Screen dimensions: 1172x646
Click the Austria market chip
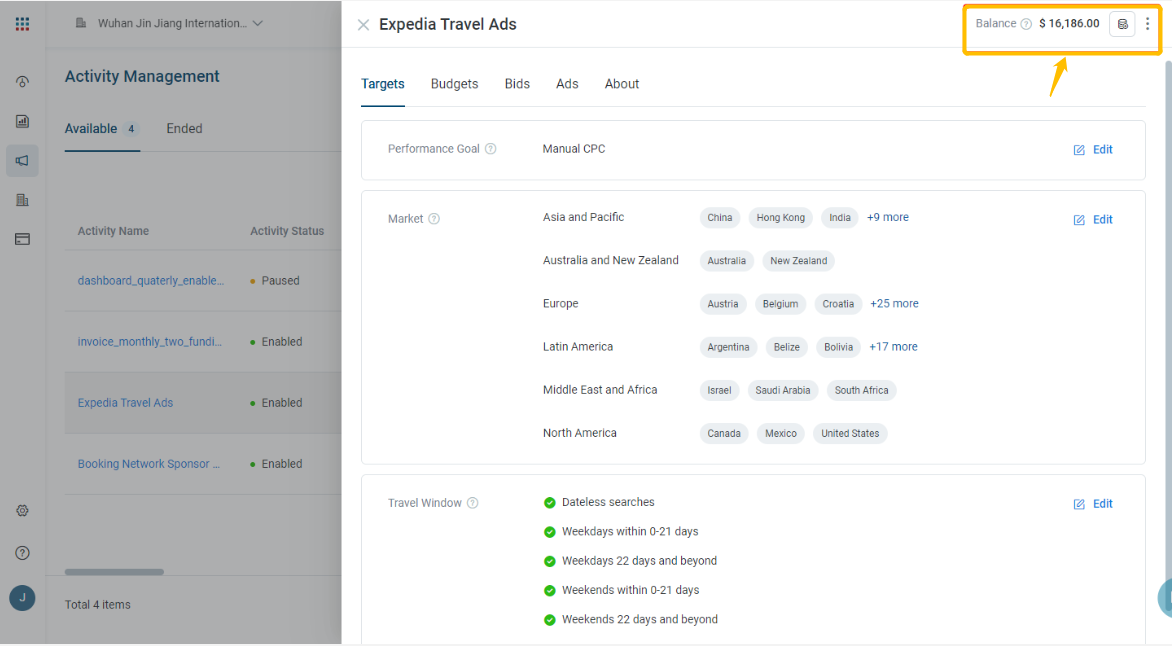(723, 304)
